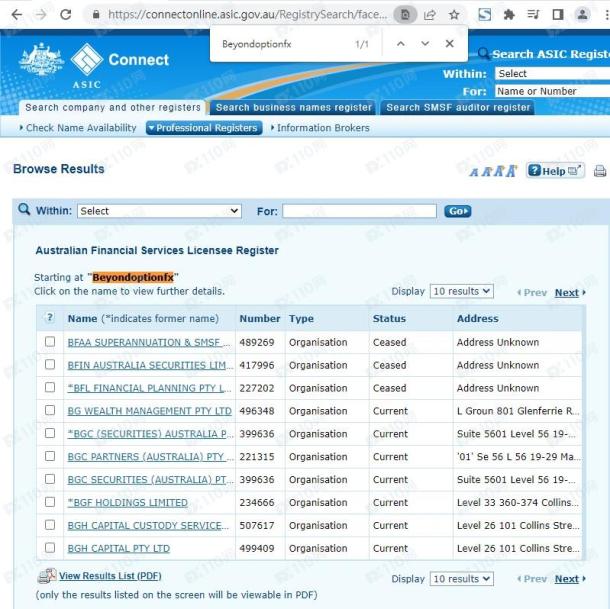The width and height of the screenshot is (610, 609).
Task: Tick checkbox for BFIN AUSTRALIA SECURITIES
Action: [50, 365]
